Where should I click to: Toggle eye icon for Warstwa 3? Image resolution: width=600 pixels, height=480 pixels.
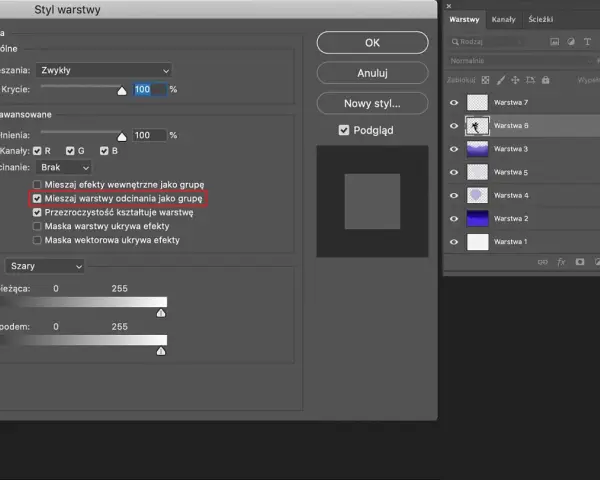point(454,149)
